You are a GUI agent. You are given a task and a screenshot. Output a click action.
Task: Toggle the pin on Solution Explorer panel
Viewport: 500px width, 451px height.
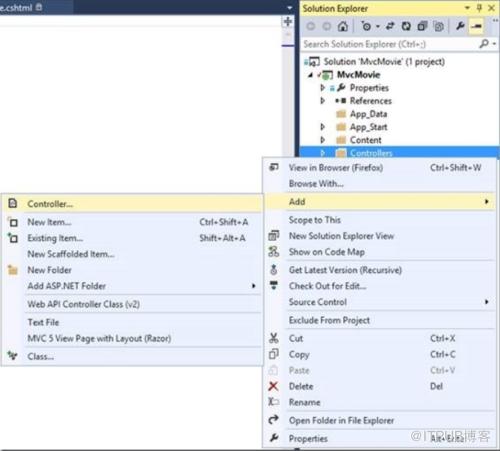[479, 8]
